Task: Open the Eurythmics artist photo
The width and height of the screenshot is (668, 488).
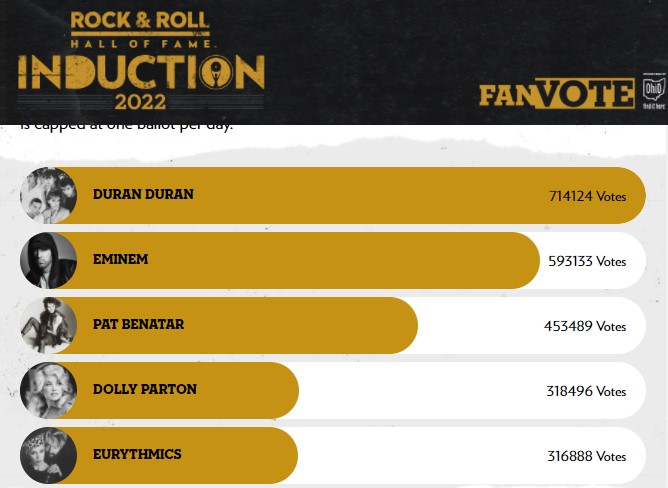Action: [x=49, y=456]
